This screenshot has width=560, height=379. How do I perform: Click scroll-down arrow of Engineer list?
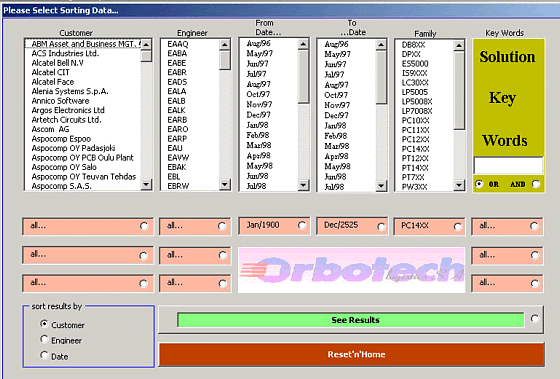point(224,184)
